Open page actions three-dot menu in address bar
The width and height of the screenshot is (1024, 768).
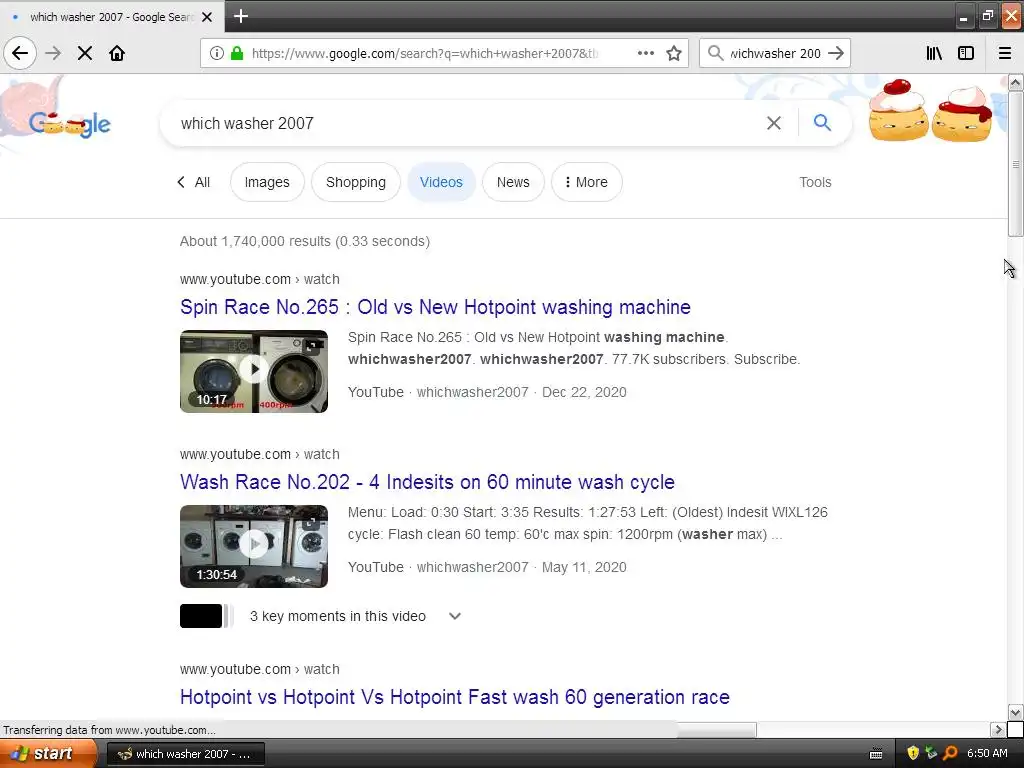click(645, 53)
